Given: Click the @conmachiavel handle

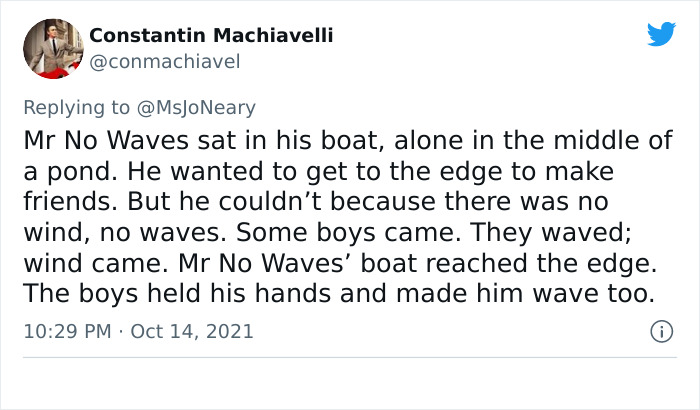Looking at the screenshot, I should tap(165, 62).
